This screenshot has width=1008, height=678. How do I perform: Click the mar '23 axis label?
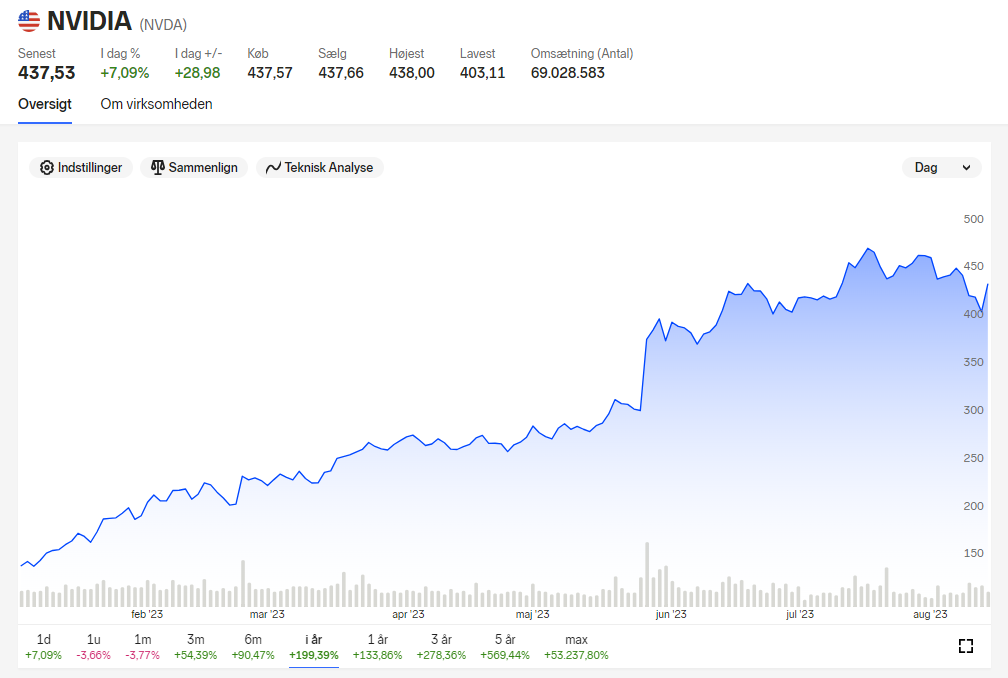tap(267, 614)
